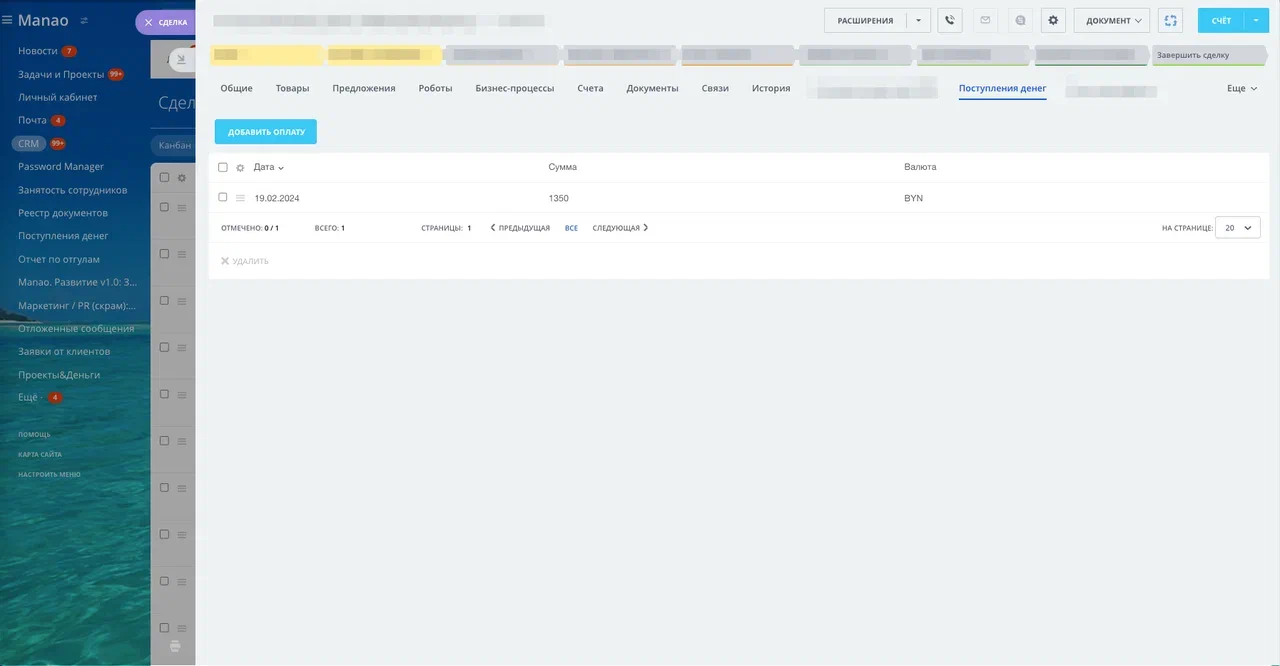Image resolution: width=1280 pixels, height=666 pixels.
Task: Click the phone call icon button
Action: (x=949, y=20)
